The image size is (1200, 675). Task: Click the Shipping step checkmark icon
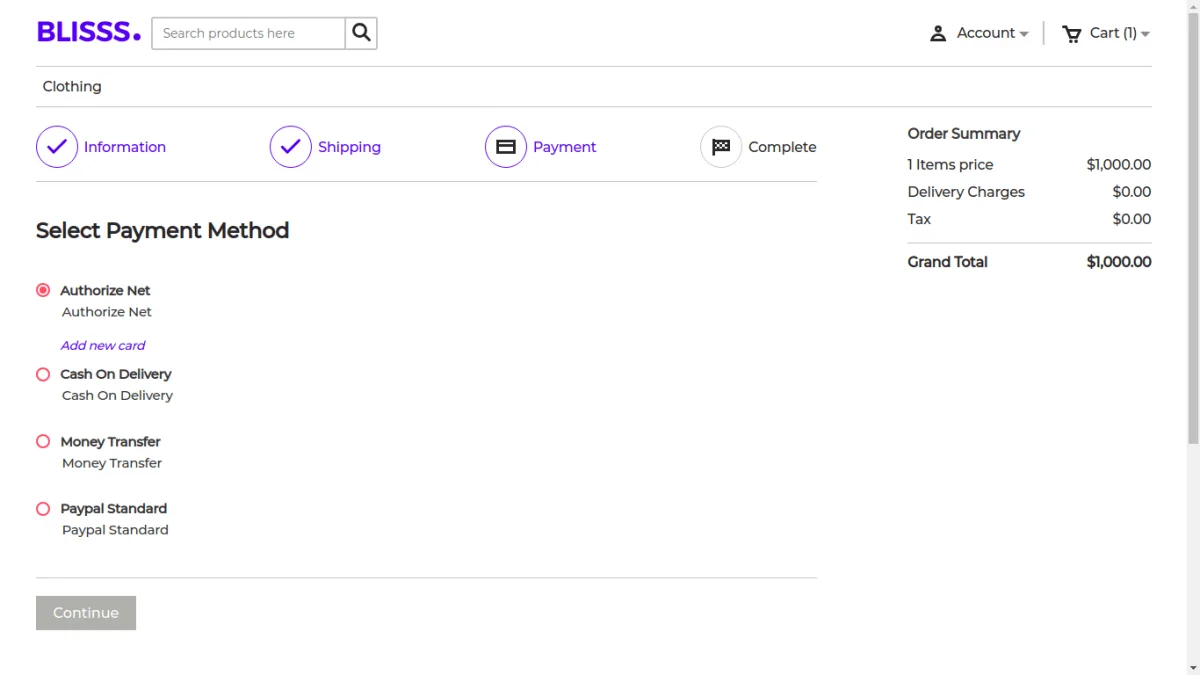click(290, 147)
